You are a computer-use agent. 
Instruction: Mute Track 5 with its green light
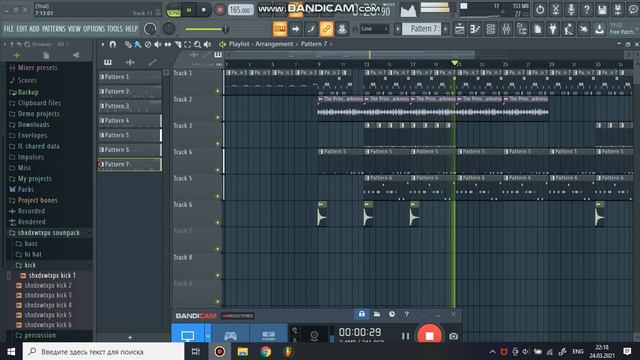pyautogui.click(x=218, y=196)
